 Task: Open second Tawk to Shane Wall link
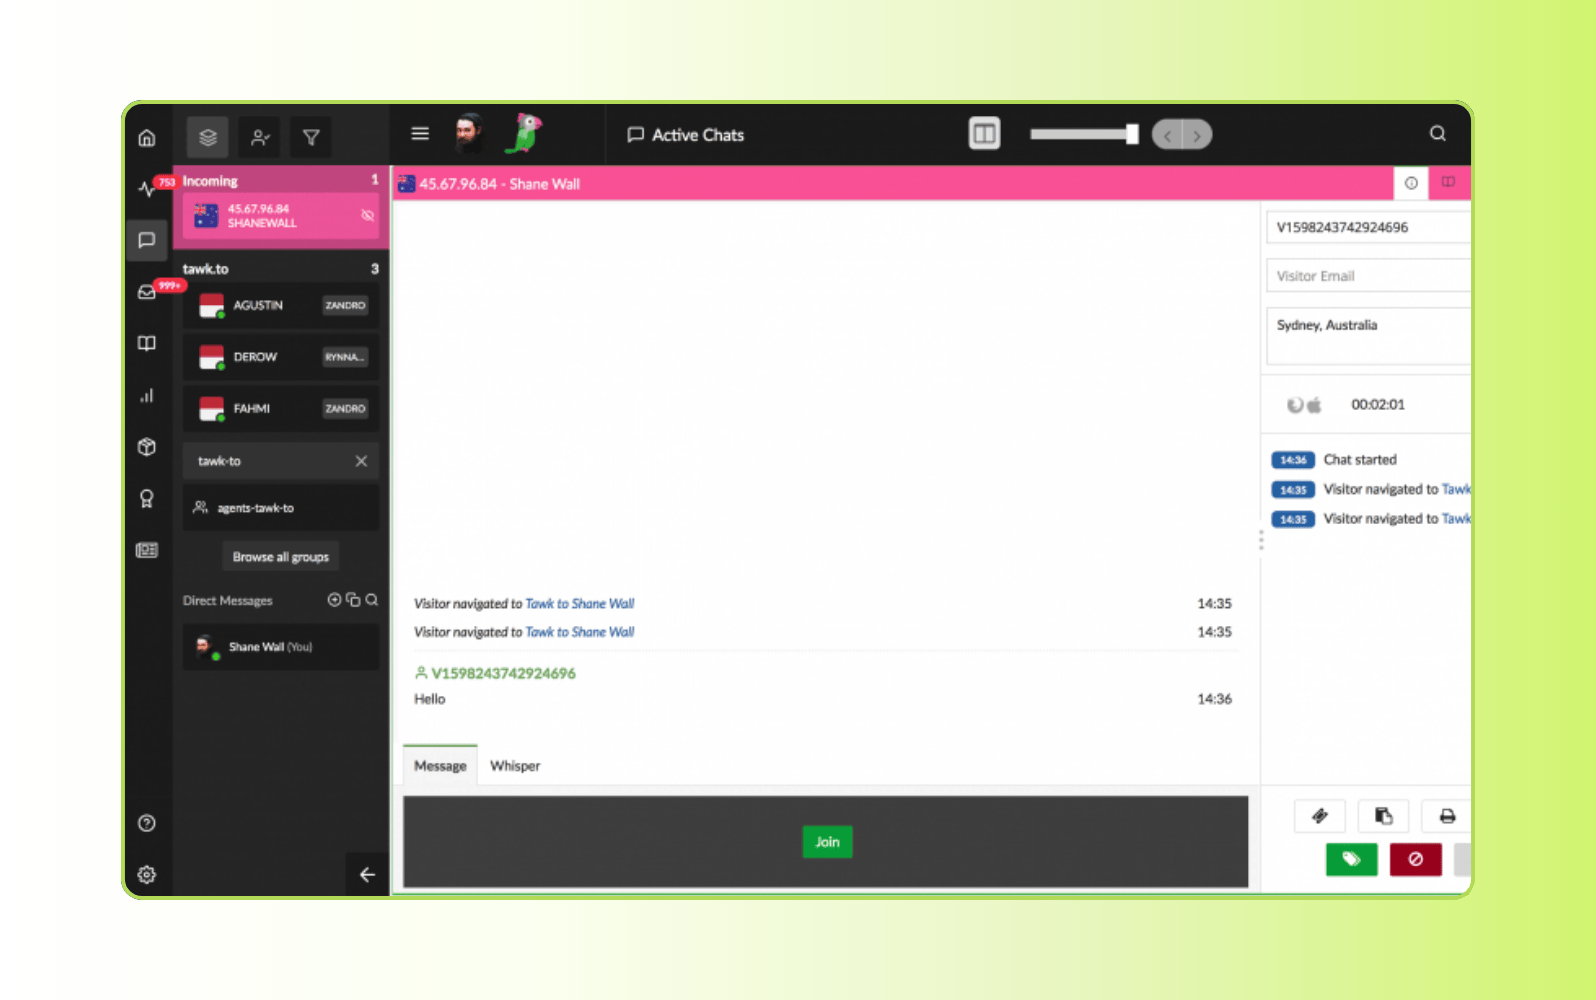pyautogui.click(x=580, y=632)
